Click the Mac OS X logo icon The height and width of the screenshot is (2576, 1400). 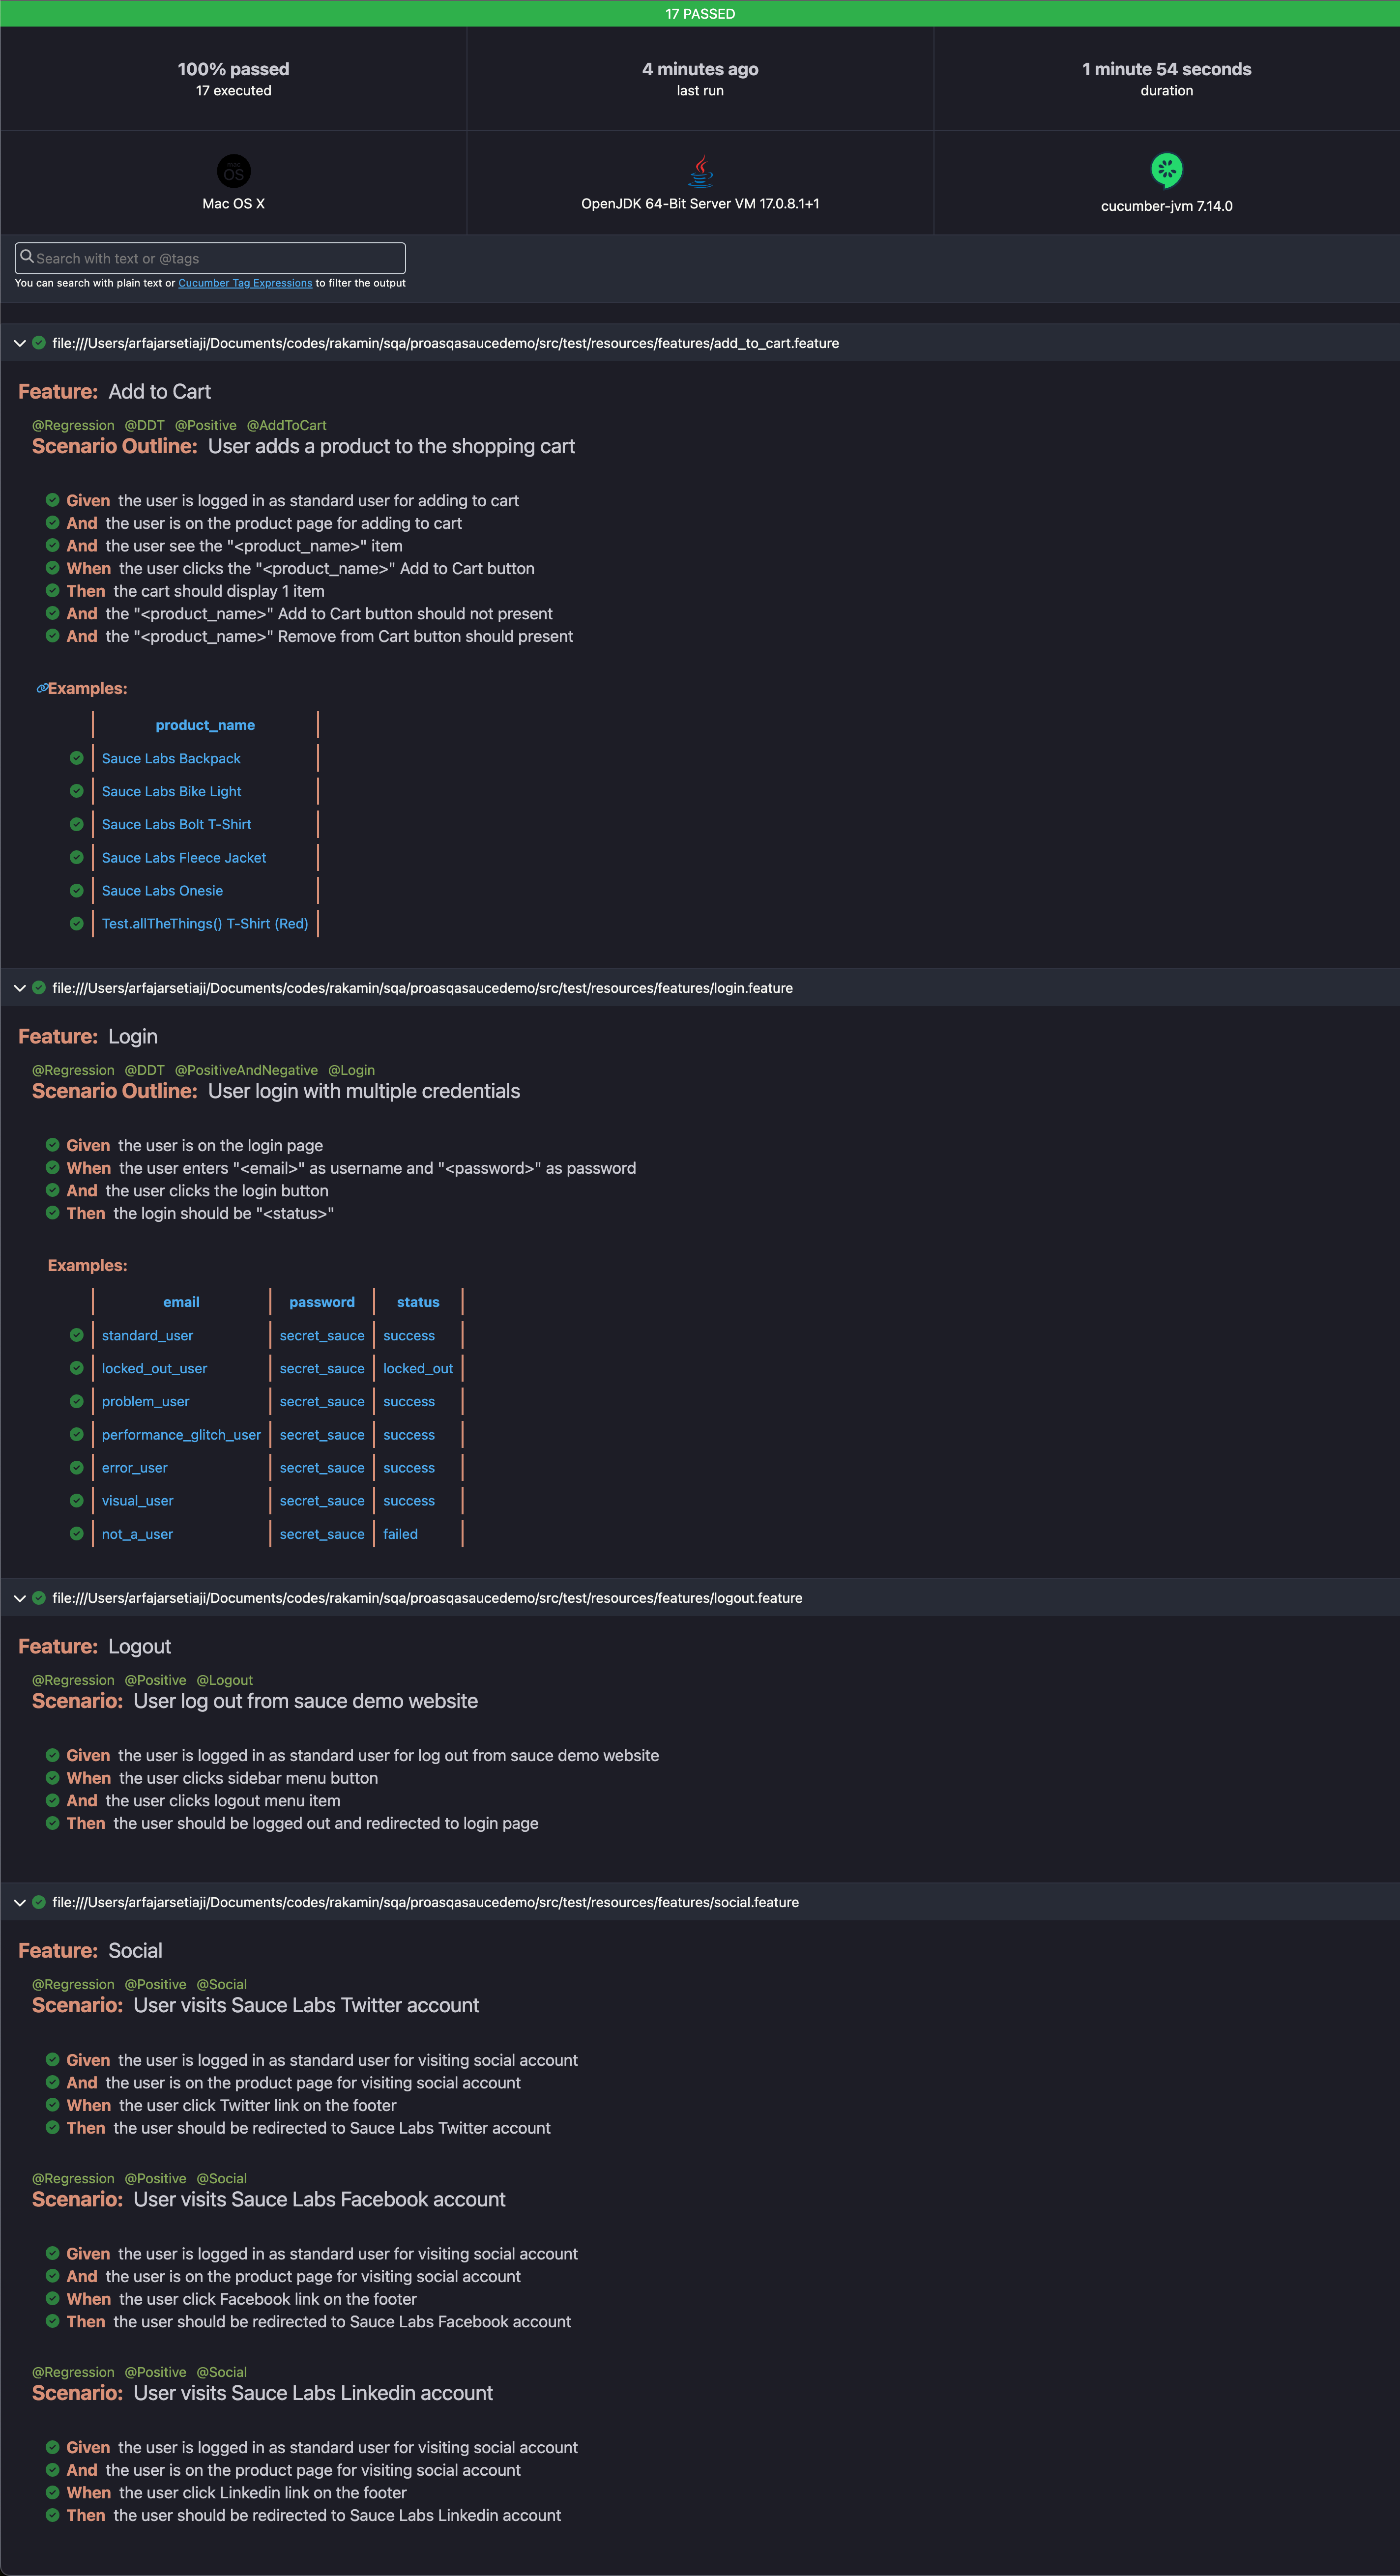[233, 171]
